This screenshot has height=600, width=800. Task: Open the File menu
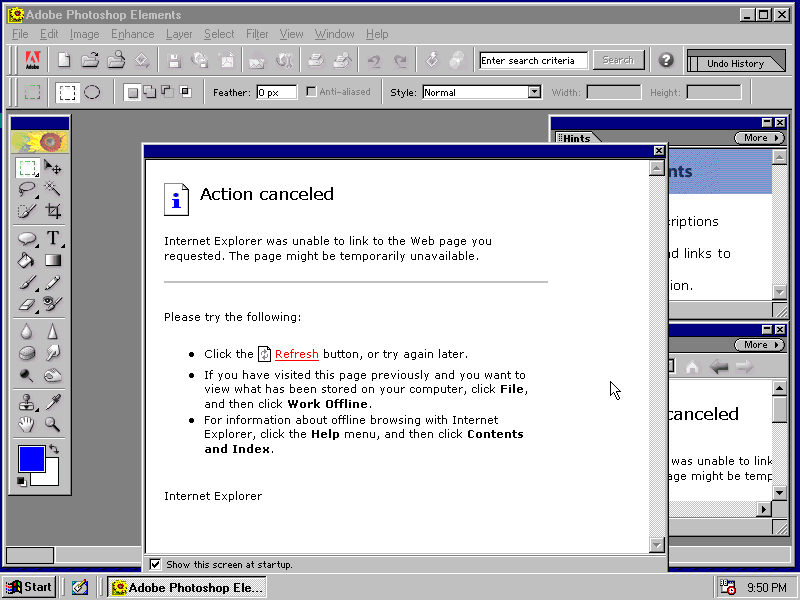tap(20, 34)
